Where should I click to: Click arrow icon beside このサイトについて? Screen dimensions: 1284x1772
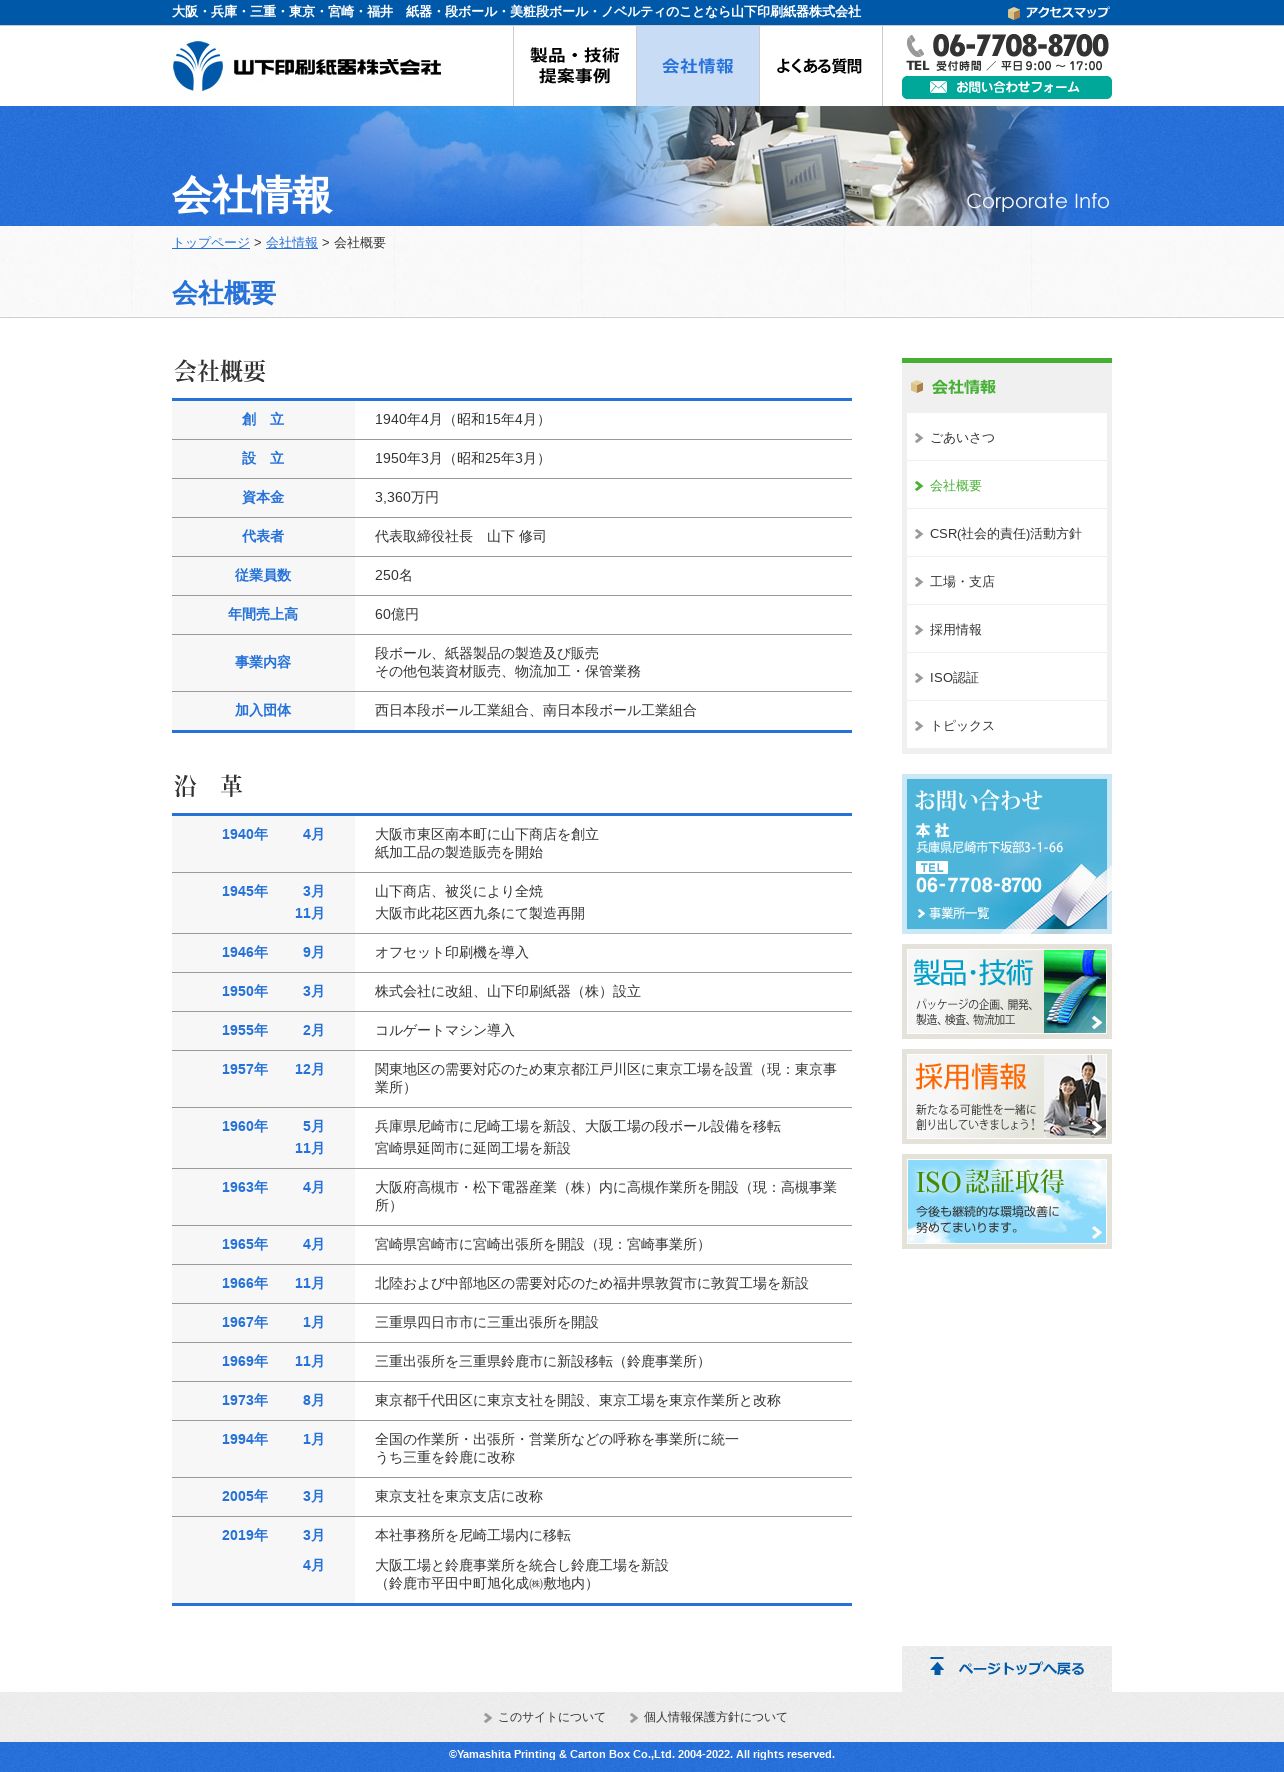[488, 1718]
